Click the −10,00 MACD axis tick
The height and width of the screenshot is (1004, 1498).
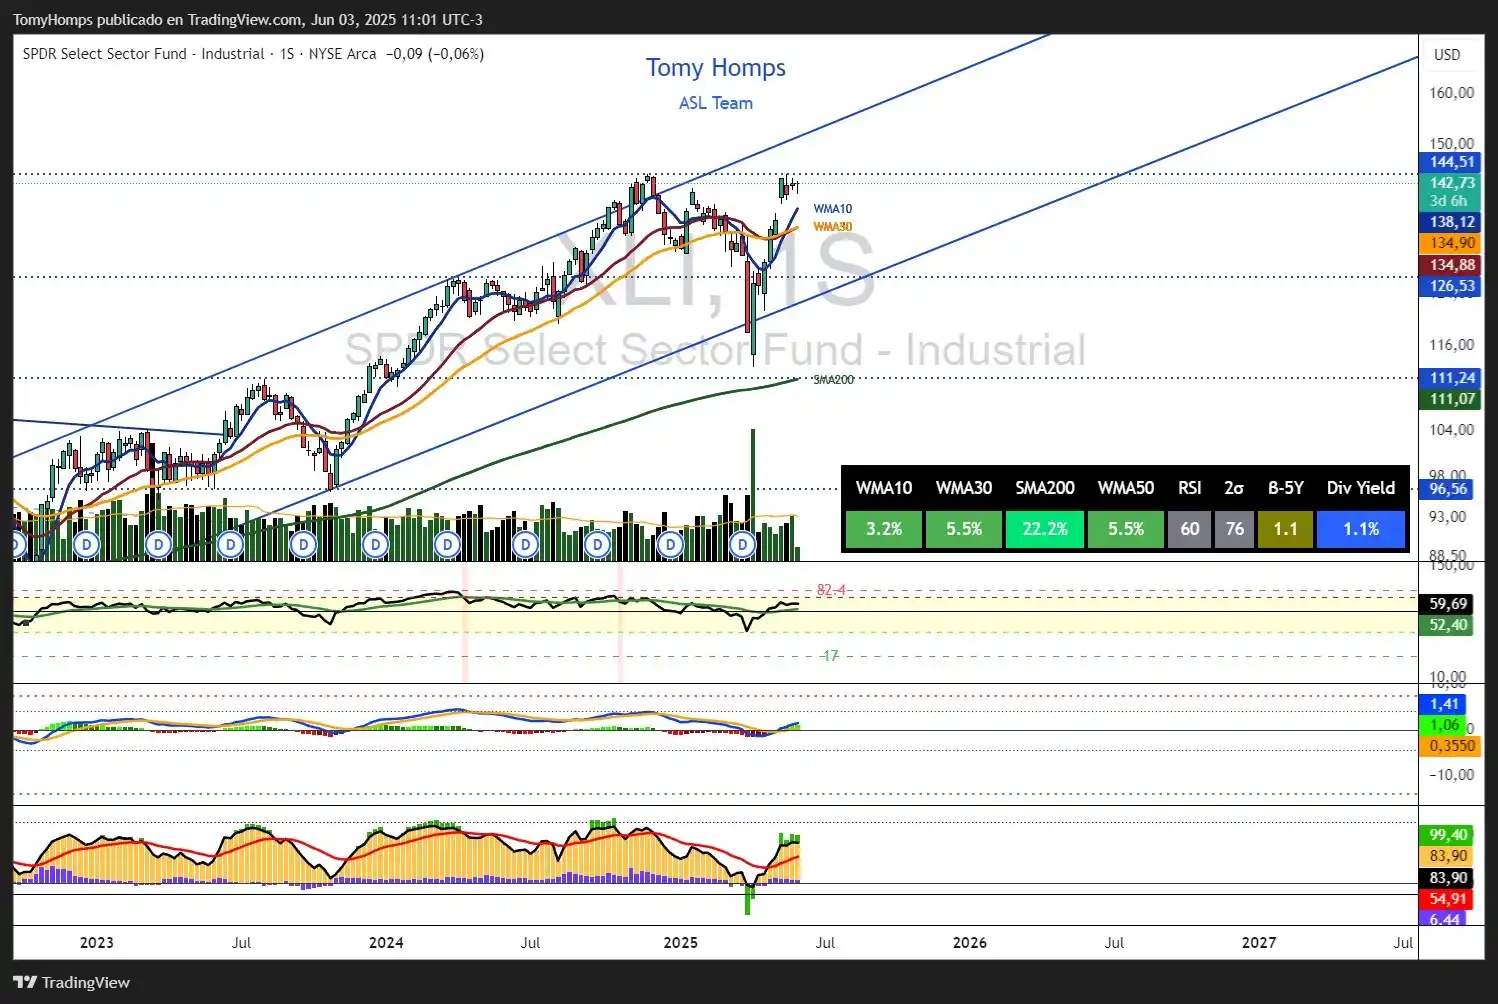tap(1451, 775)
